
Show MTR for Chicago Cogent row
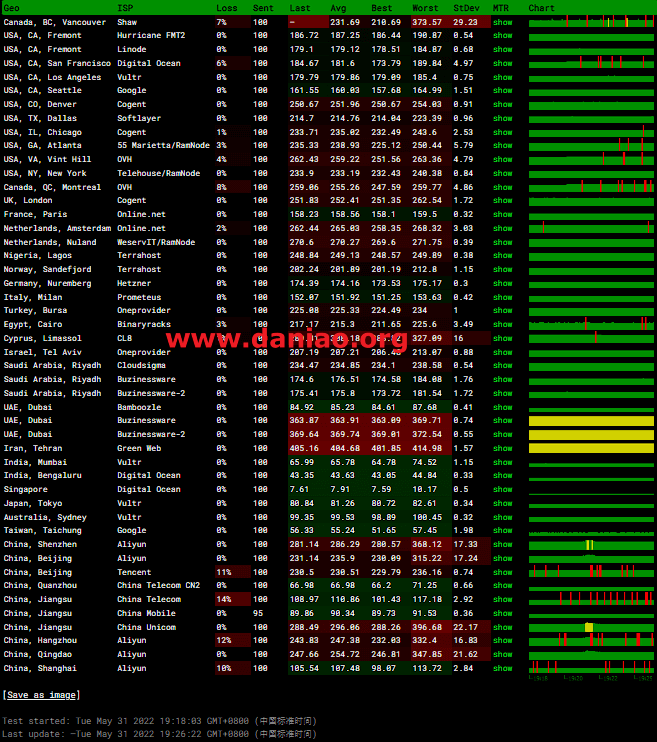point(502,132)
